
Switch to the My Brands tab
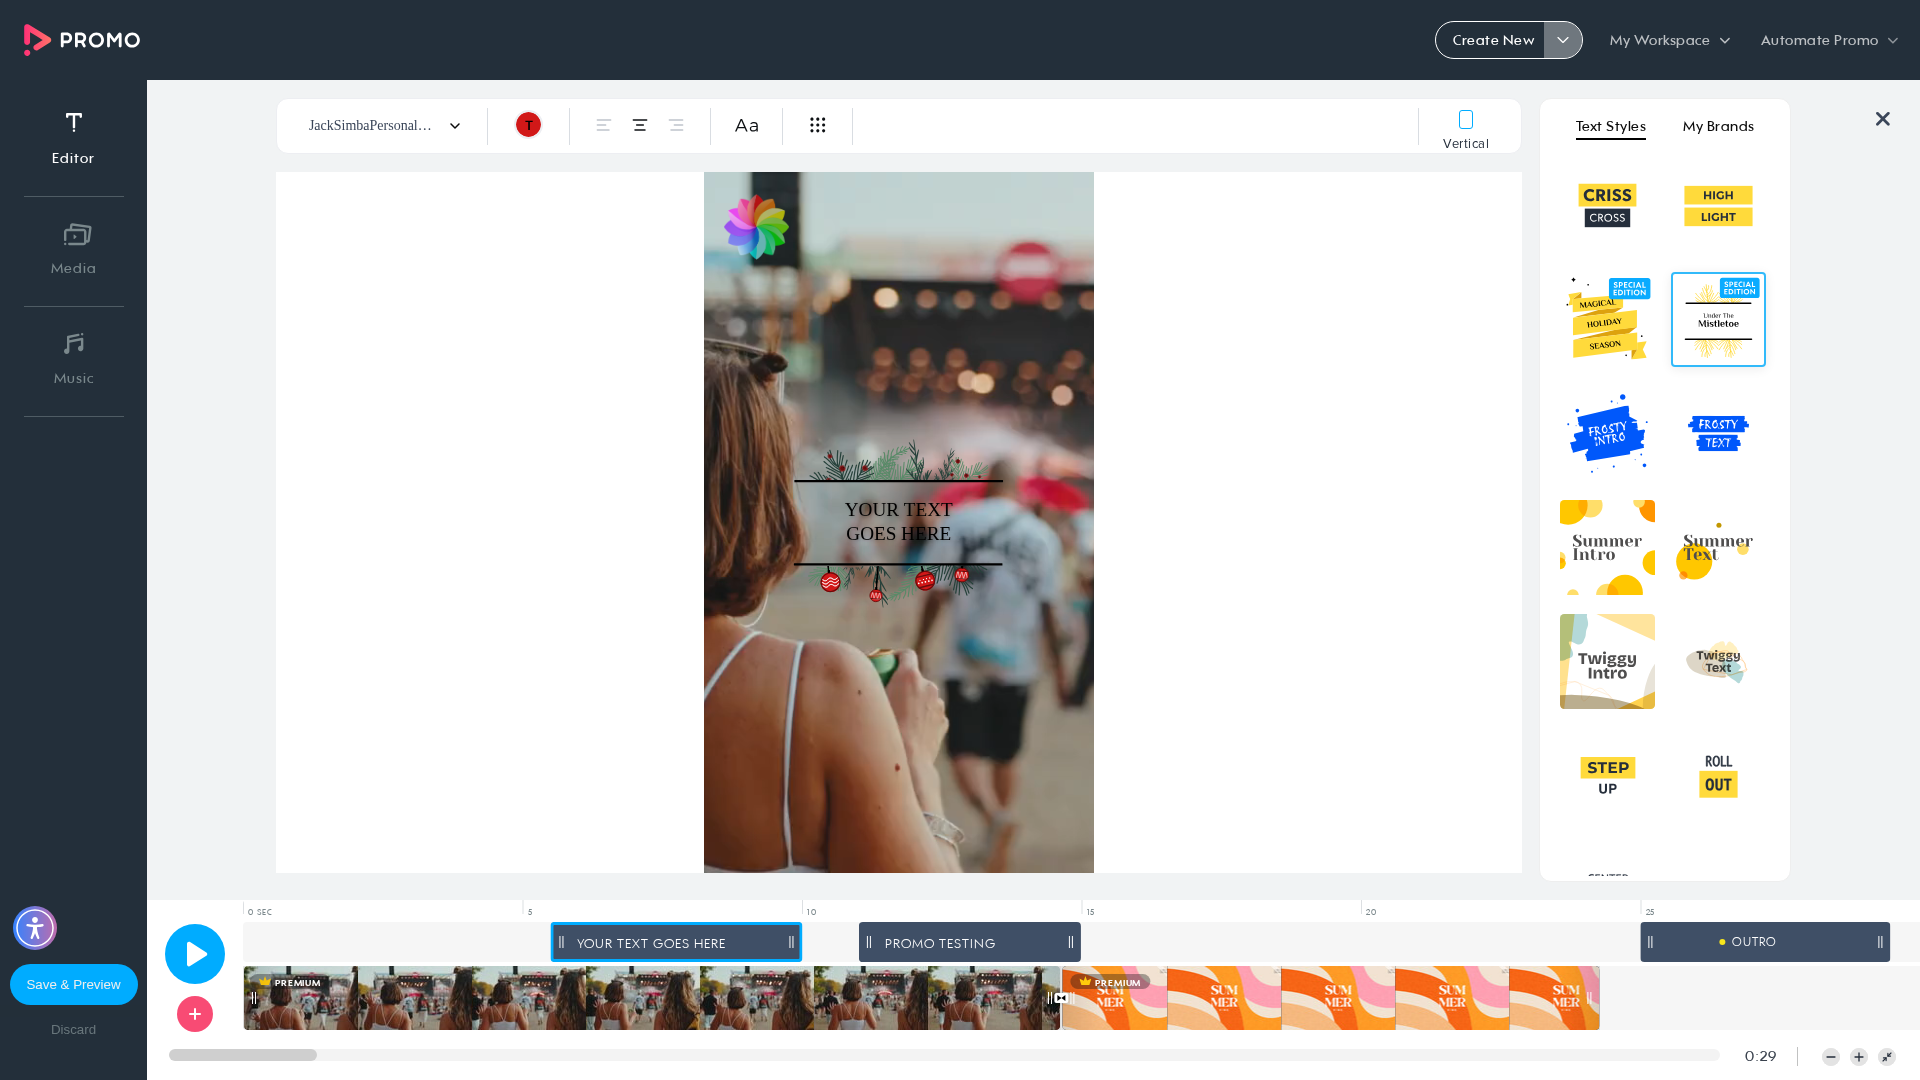click(1718, 126)
